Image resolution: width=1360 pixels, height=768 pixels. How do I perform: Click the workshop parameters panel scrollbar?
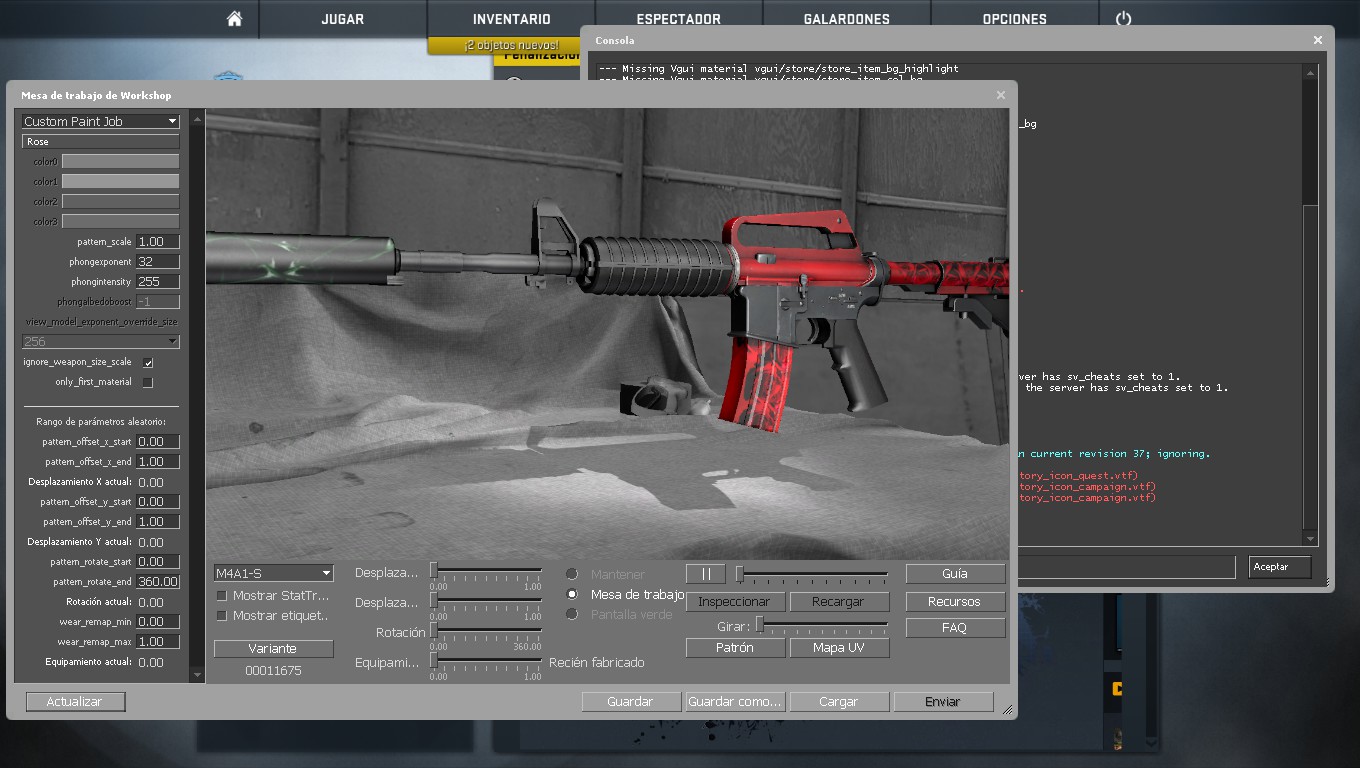click(197, 397)
